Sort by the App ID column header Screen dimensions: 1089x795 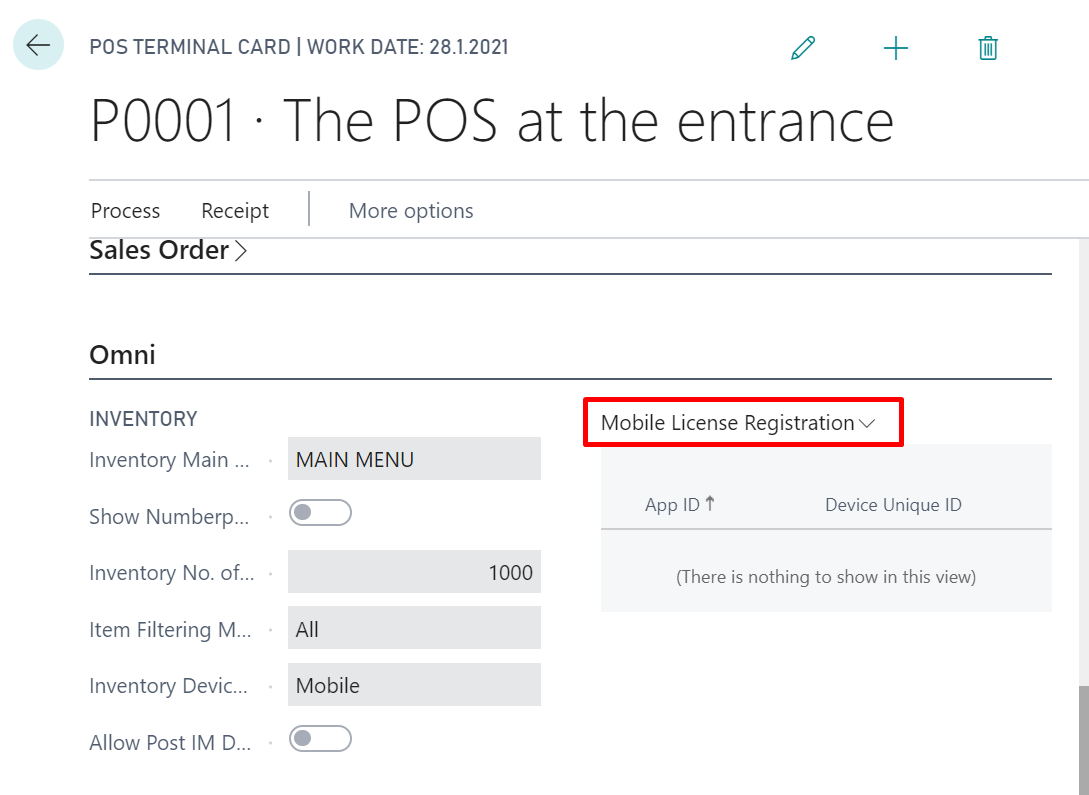point(673,505)
